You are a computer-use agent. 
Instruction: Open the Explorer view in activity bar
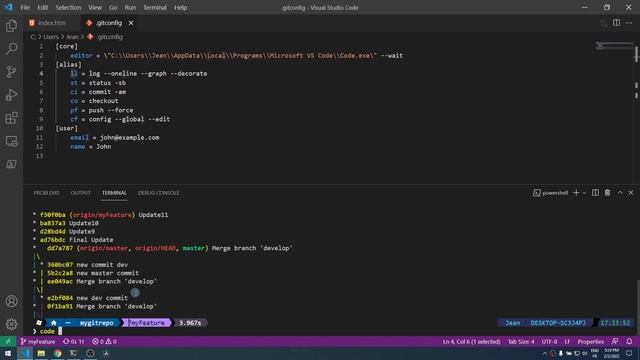pyautogui.click(x=11, y=26)
